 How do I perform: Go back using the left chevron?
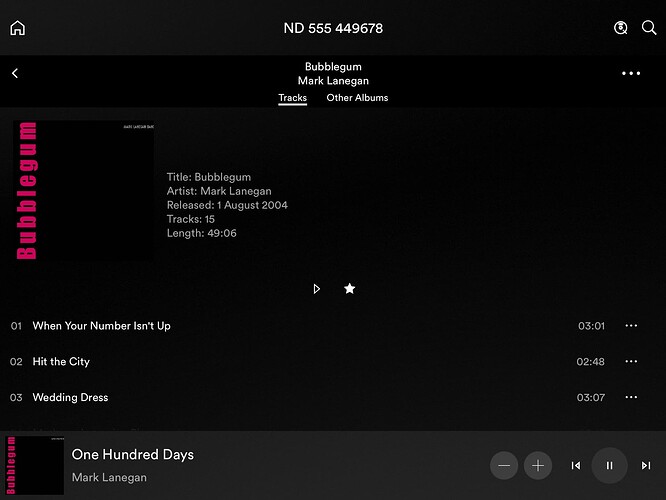click(x=15, y=73)
